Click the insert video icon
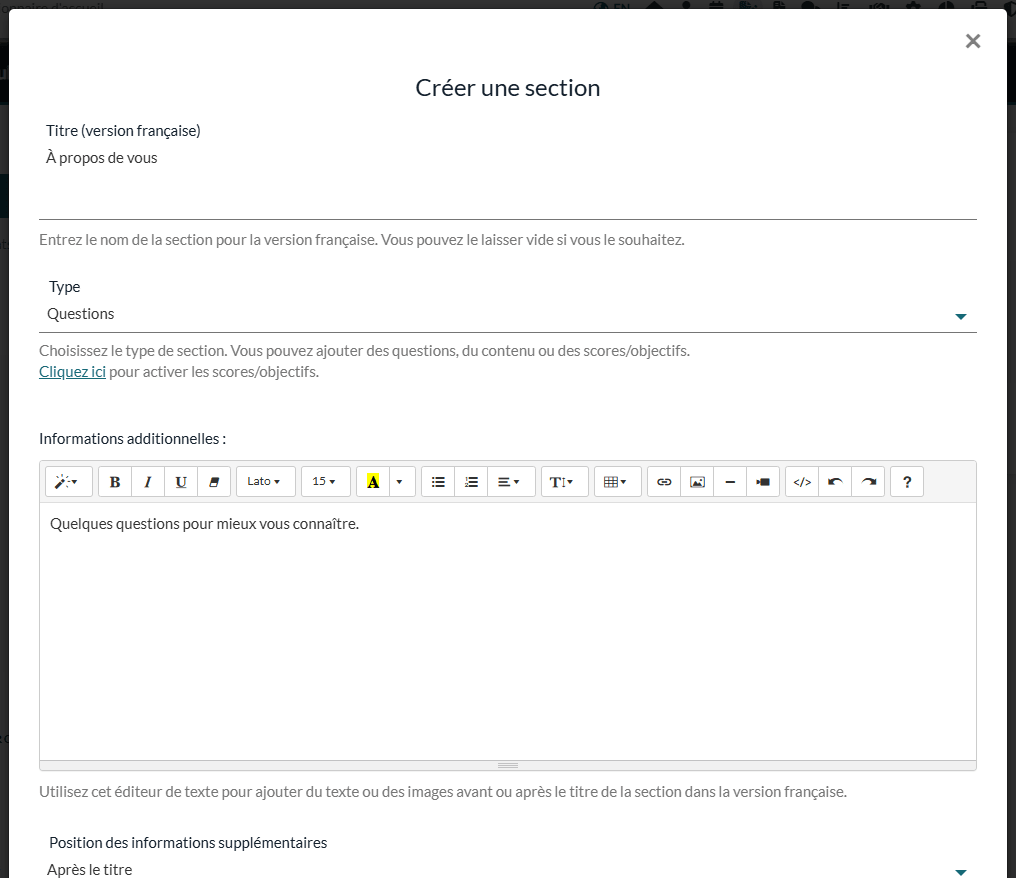 (763, 481)
